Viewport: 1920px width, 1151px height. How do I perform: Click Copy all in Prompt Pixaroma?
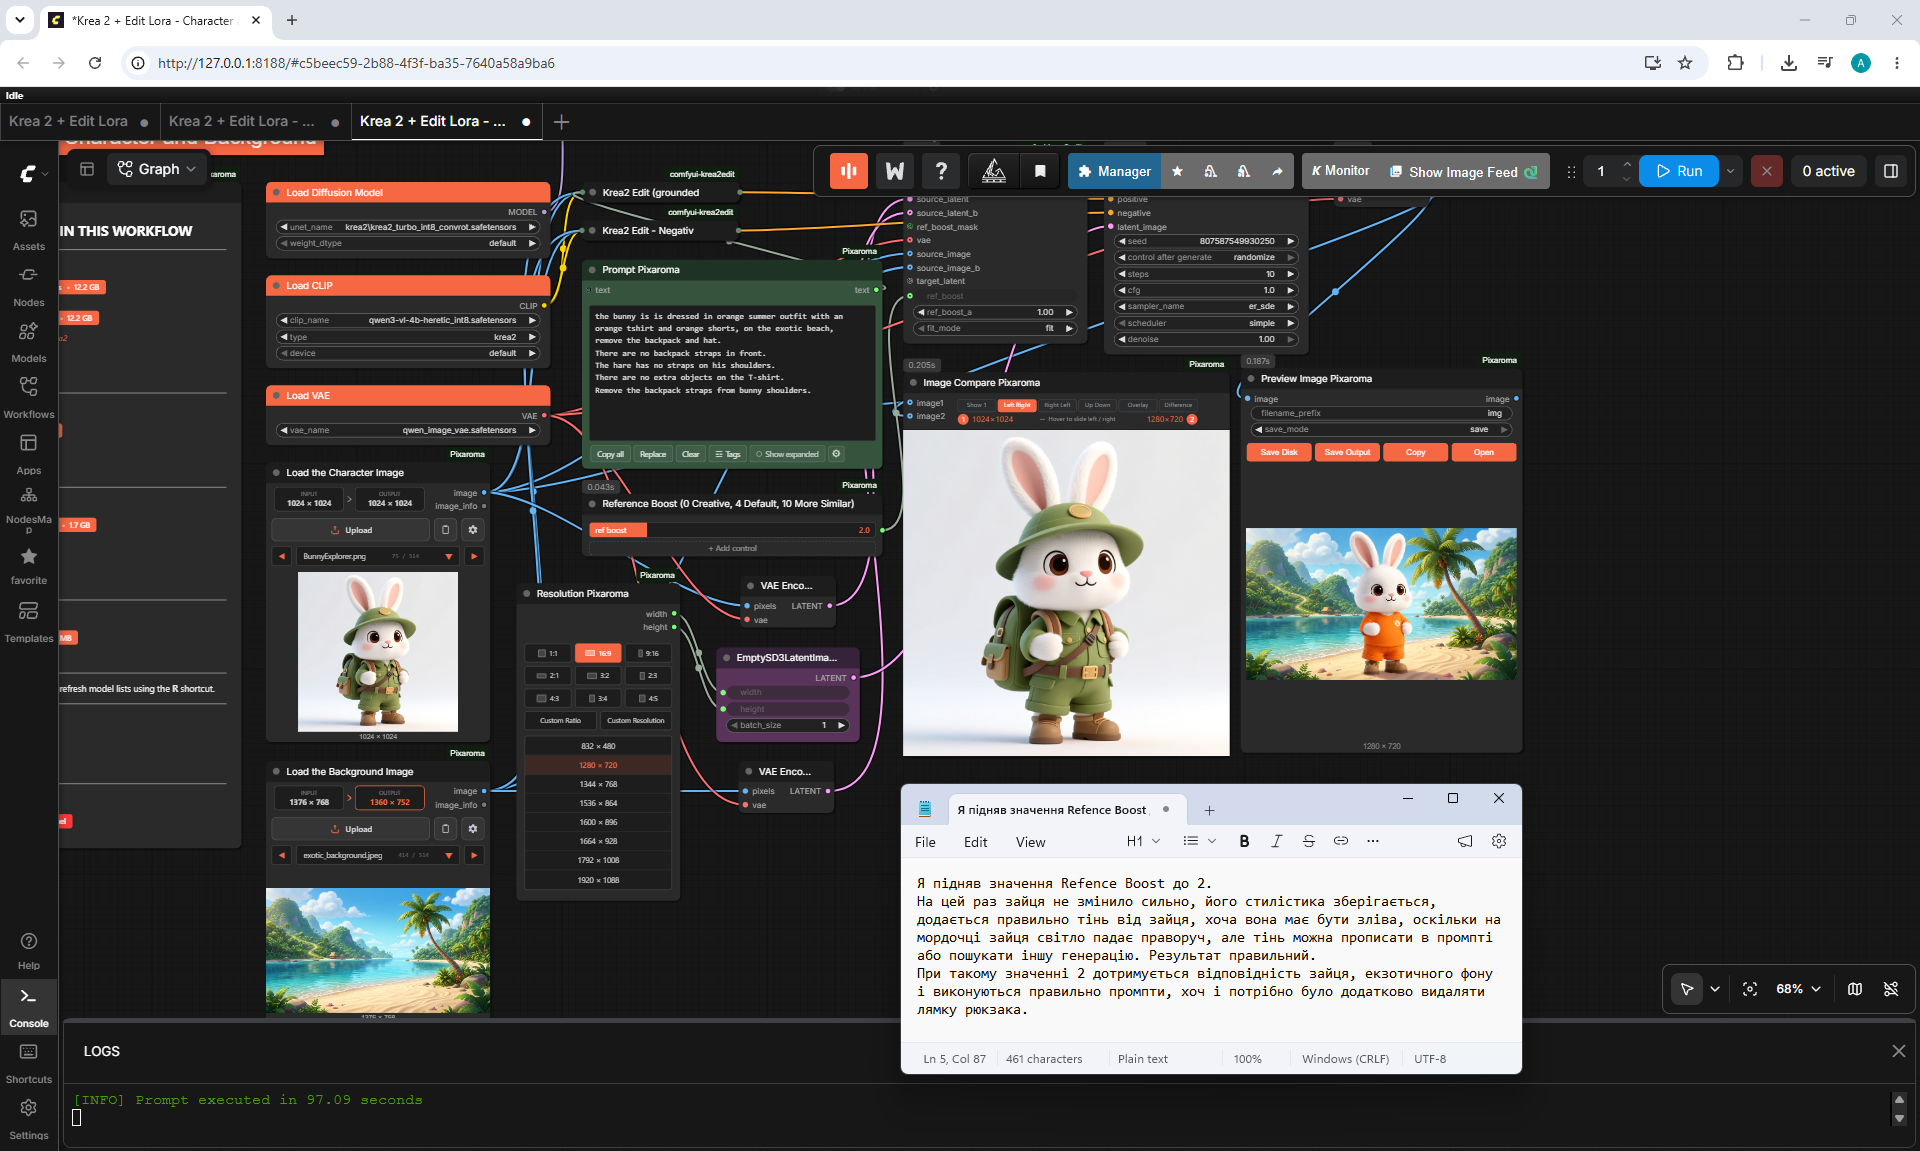tap(610, 454)
